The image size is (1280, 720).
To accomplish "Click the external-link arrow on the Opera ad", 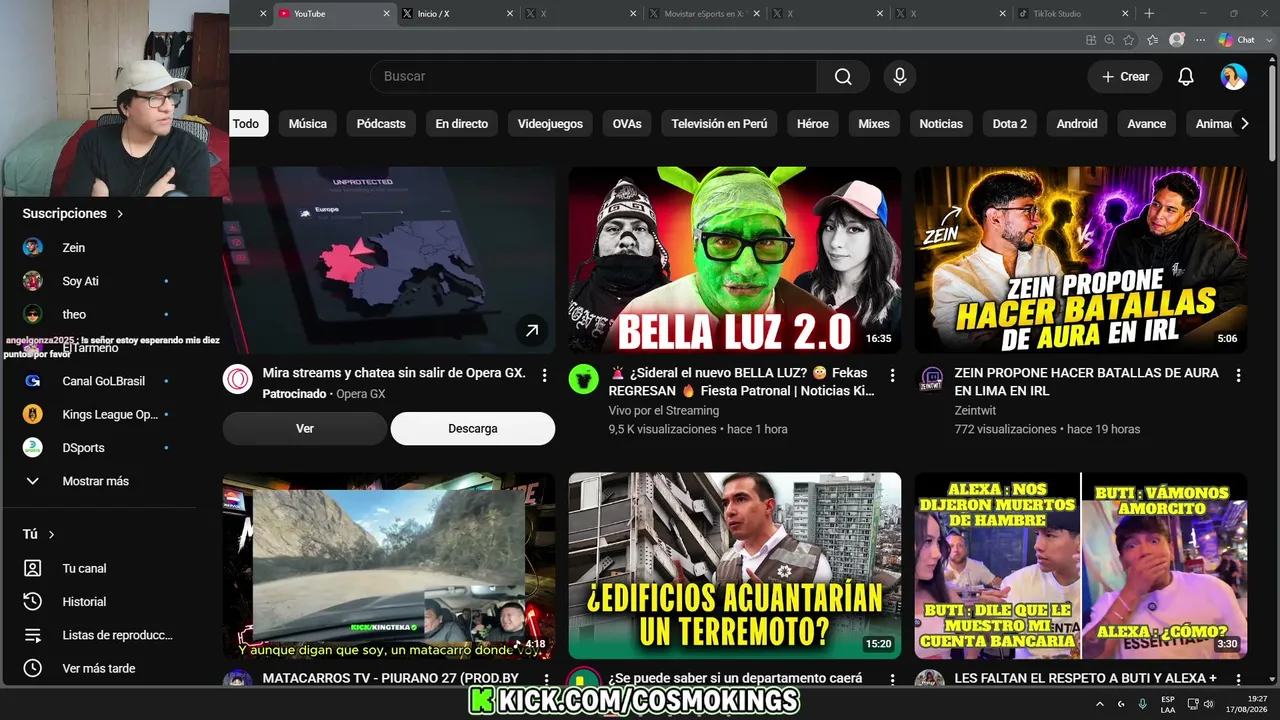I will [x=532, y=330].
